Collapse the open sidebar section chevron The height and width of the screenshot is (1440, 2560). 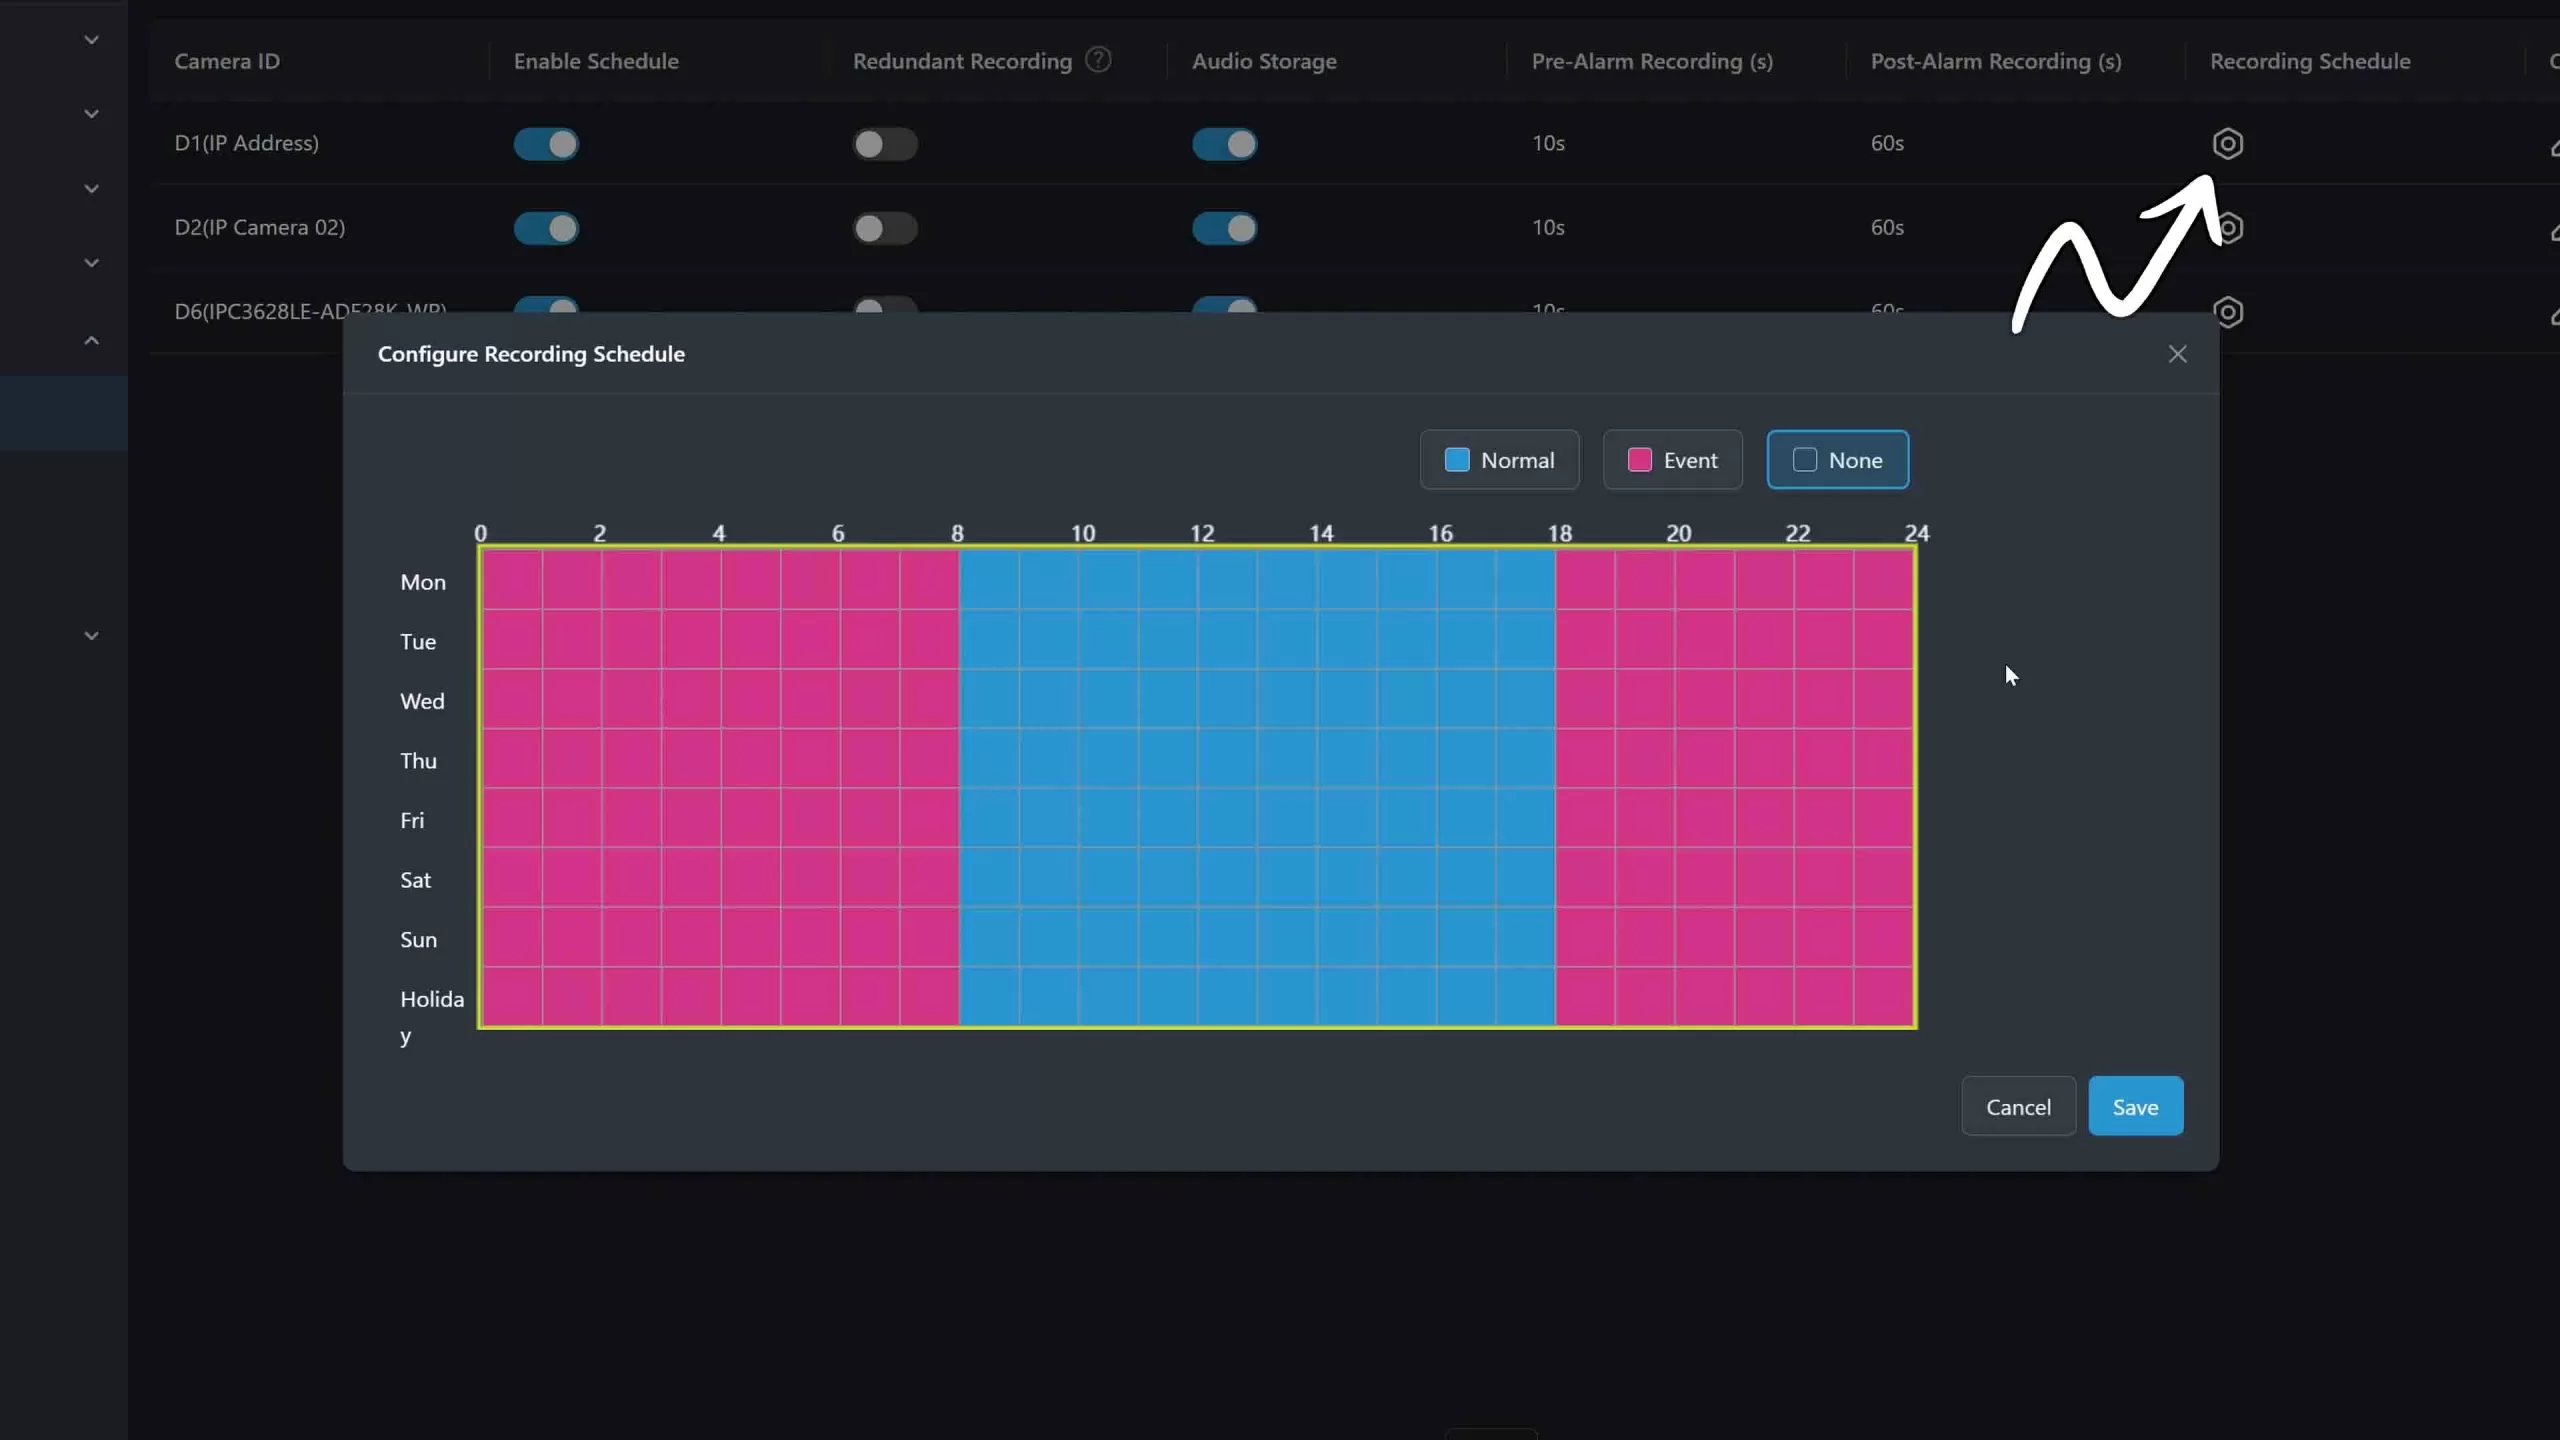[91, 340]
